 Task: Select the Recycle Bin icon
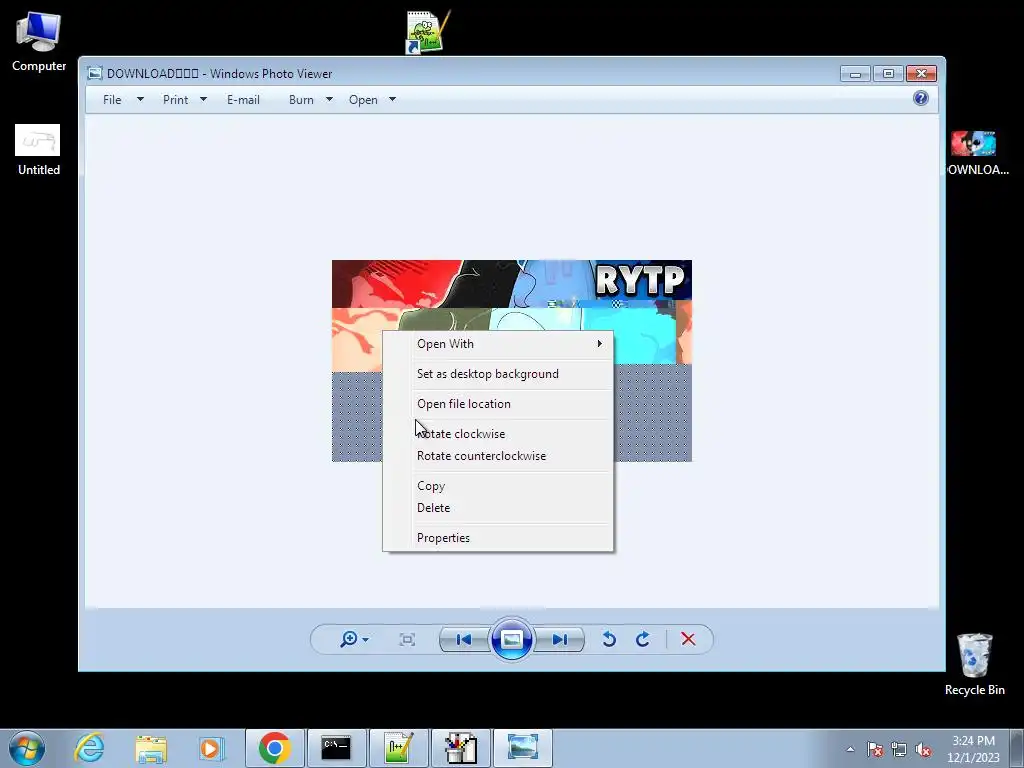pyautogui.click(x=974, y=664)
